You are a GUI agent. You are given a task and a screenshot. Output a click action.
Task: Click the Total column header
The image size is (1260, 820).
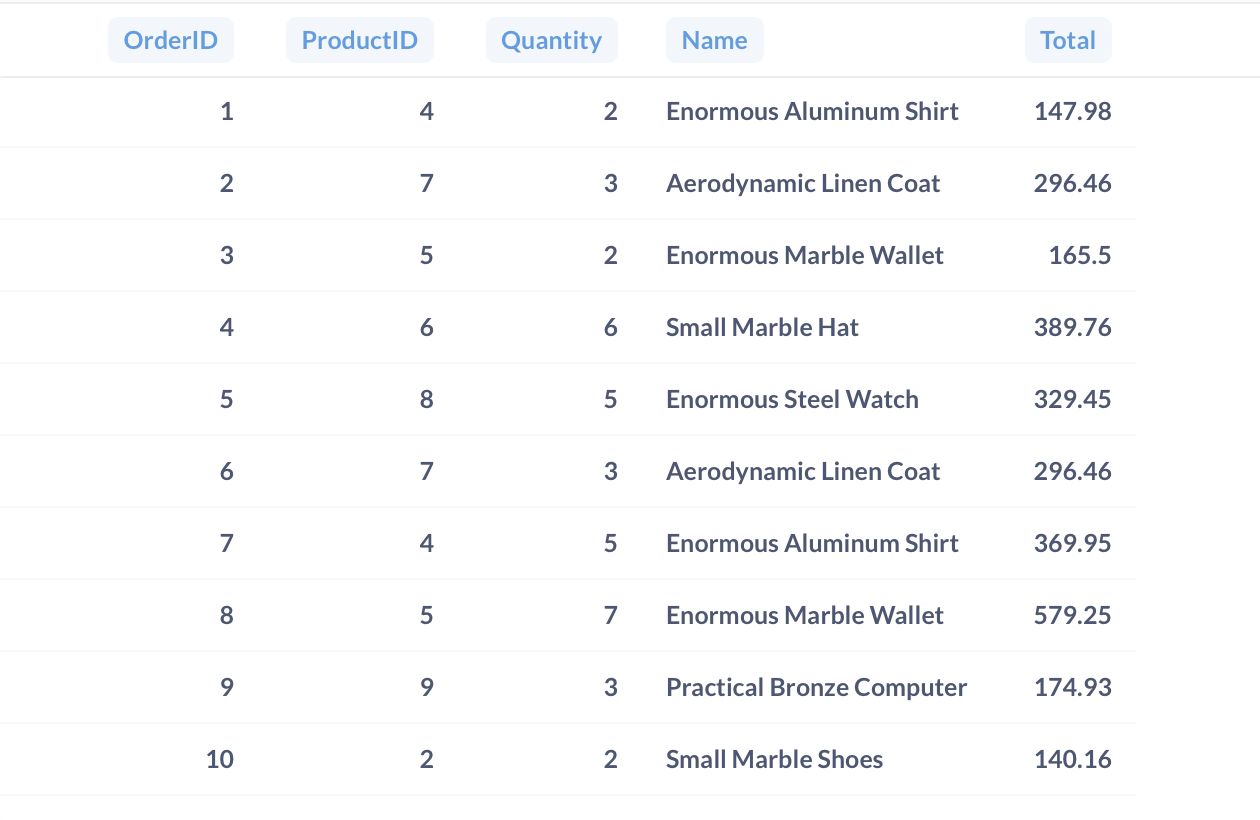[1068, 41]
